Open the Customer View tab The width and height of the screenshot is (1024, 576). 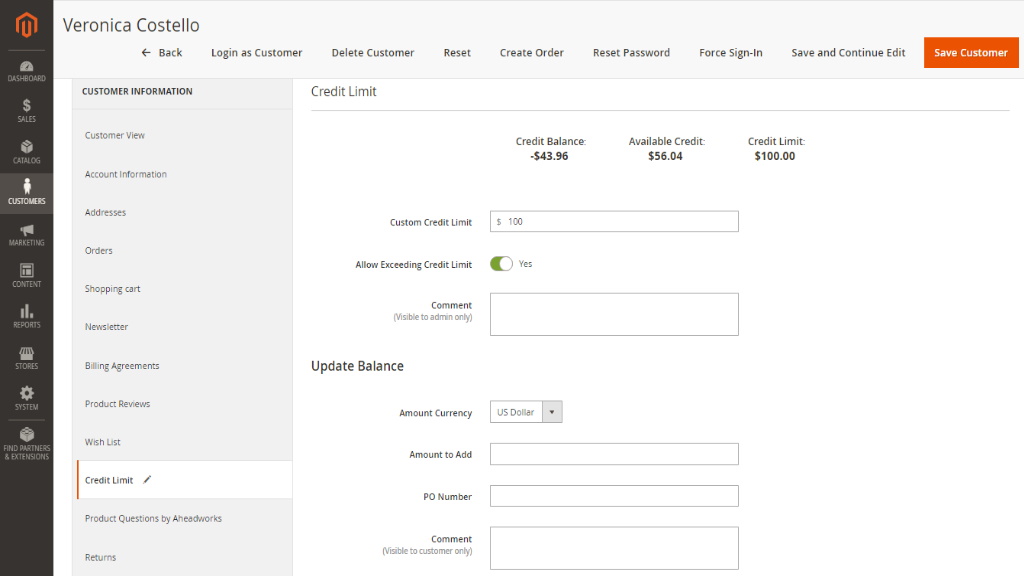(115, 135)
